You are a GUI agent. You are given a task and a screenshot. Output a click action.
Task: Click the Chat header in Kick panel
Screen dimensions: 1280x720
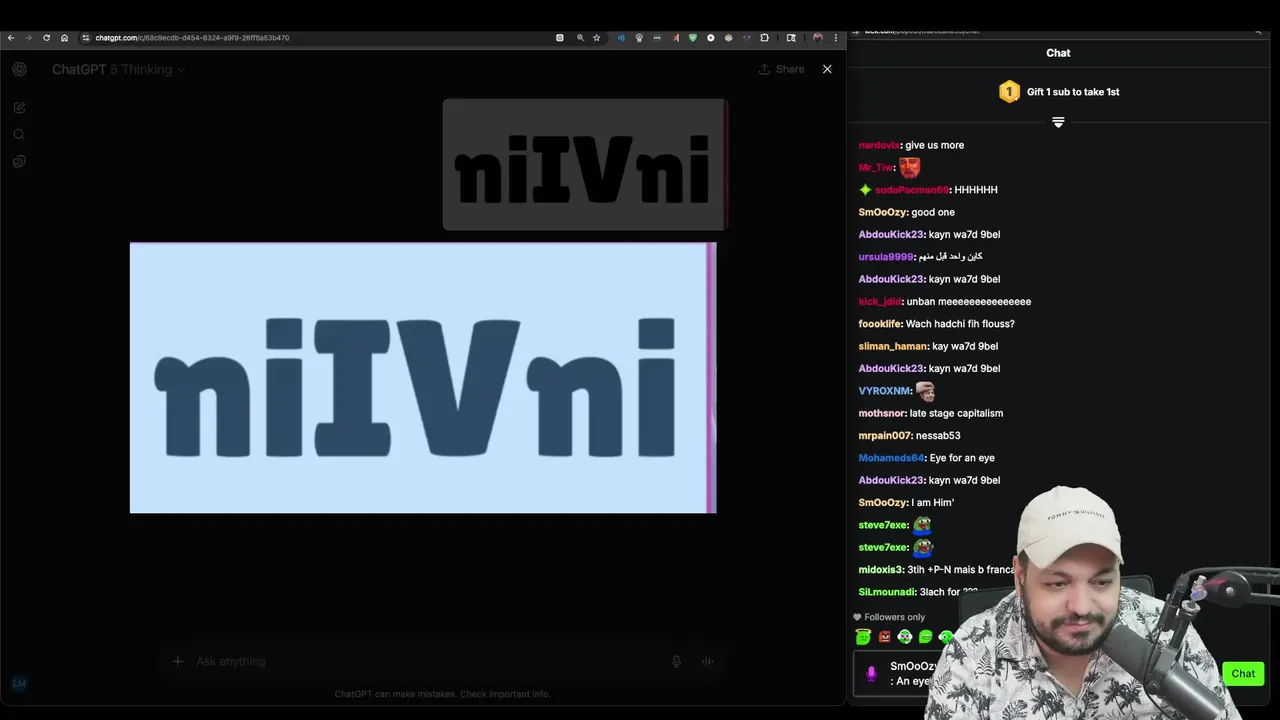tap(1058, 53)
